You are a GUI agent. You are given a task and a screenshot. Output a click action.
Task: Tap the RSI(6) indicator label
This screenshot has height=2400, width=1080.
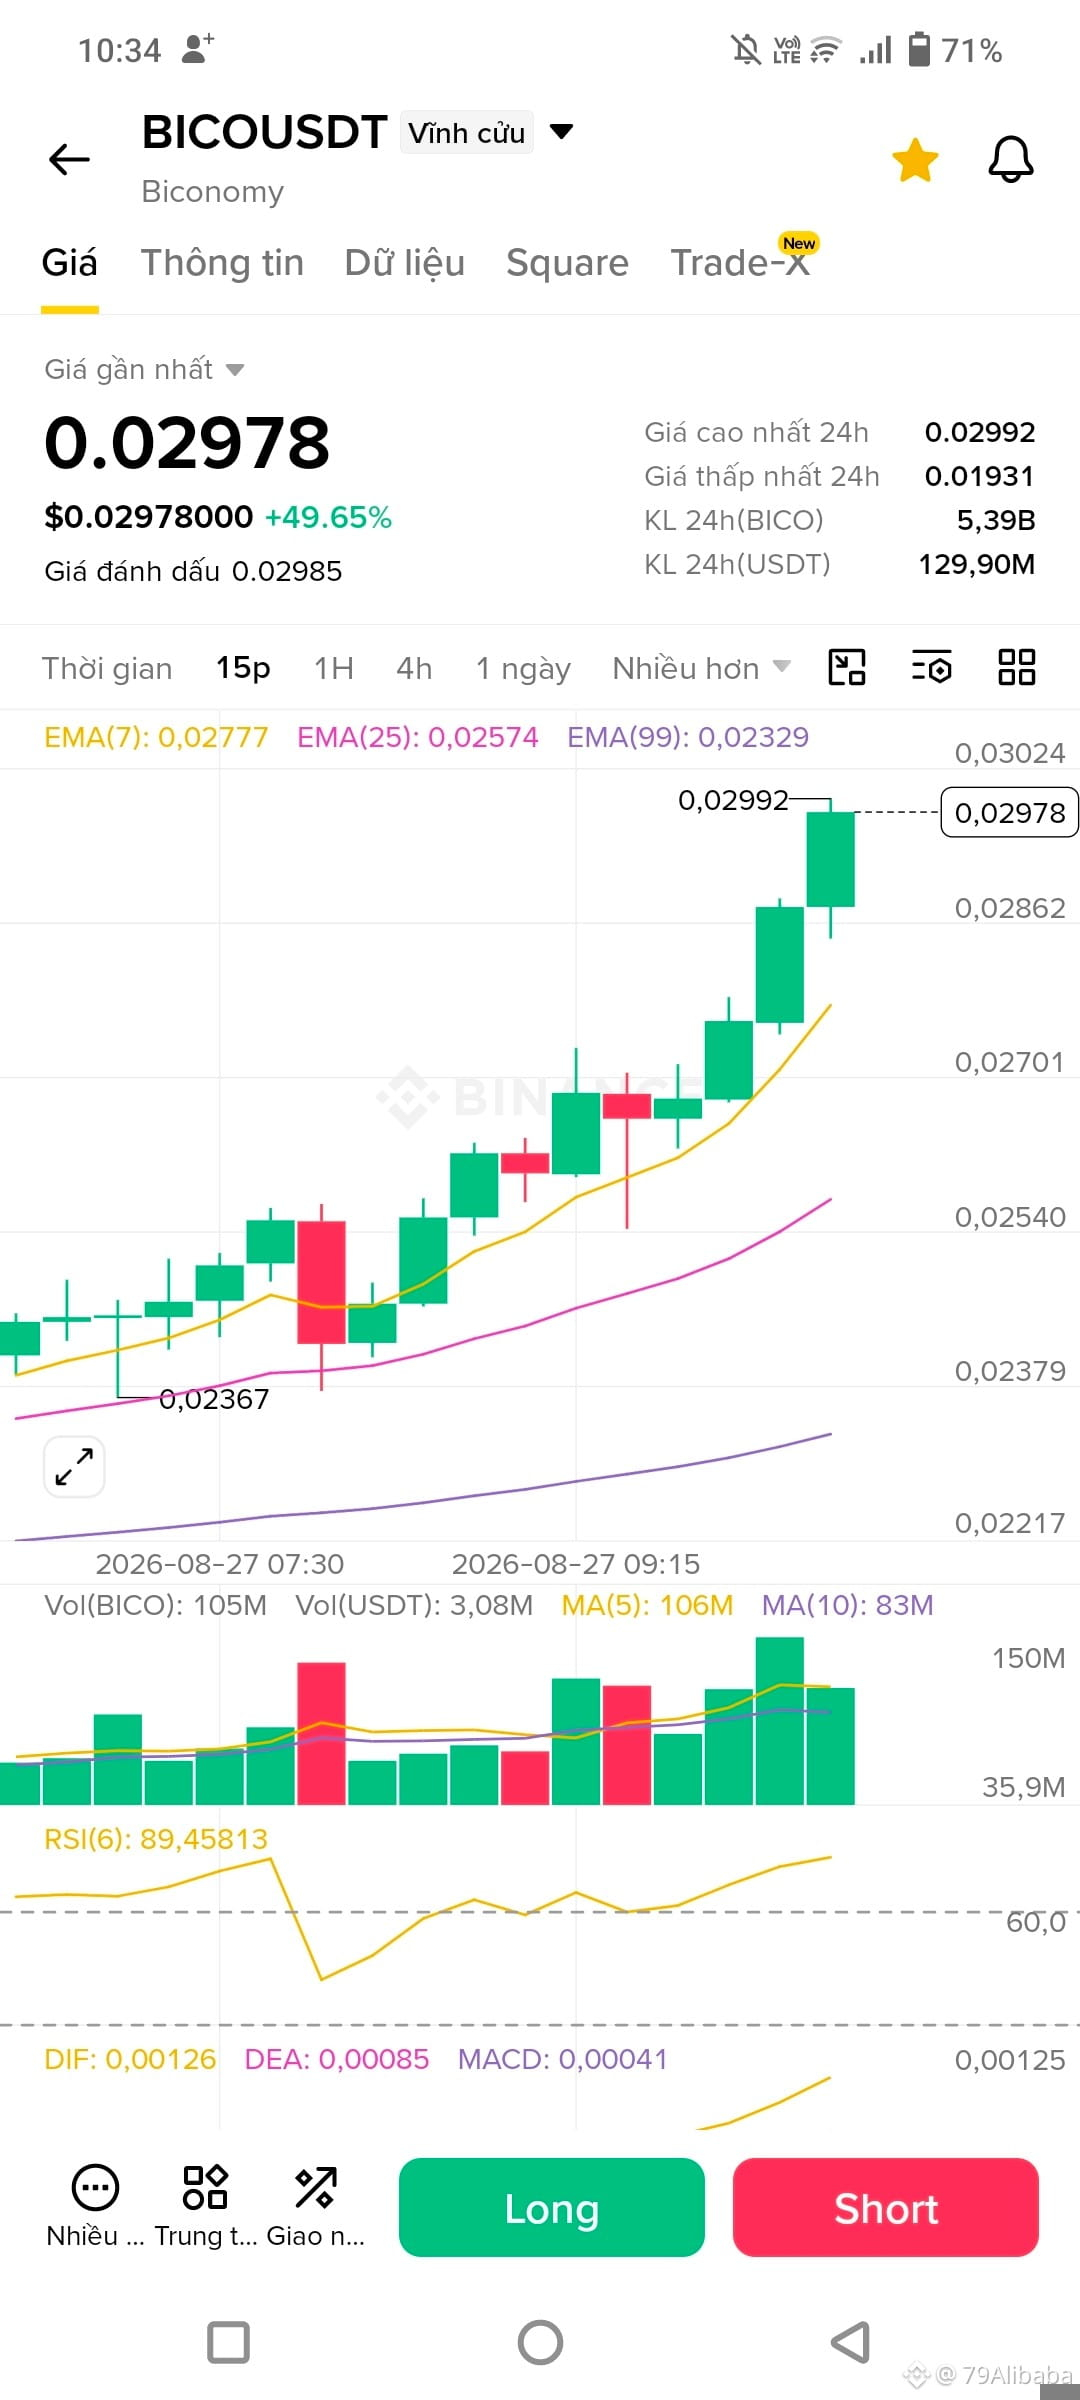click(x=156, y=1839)
